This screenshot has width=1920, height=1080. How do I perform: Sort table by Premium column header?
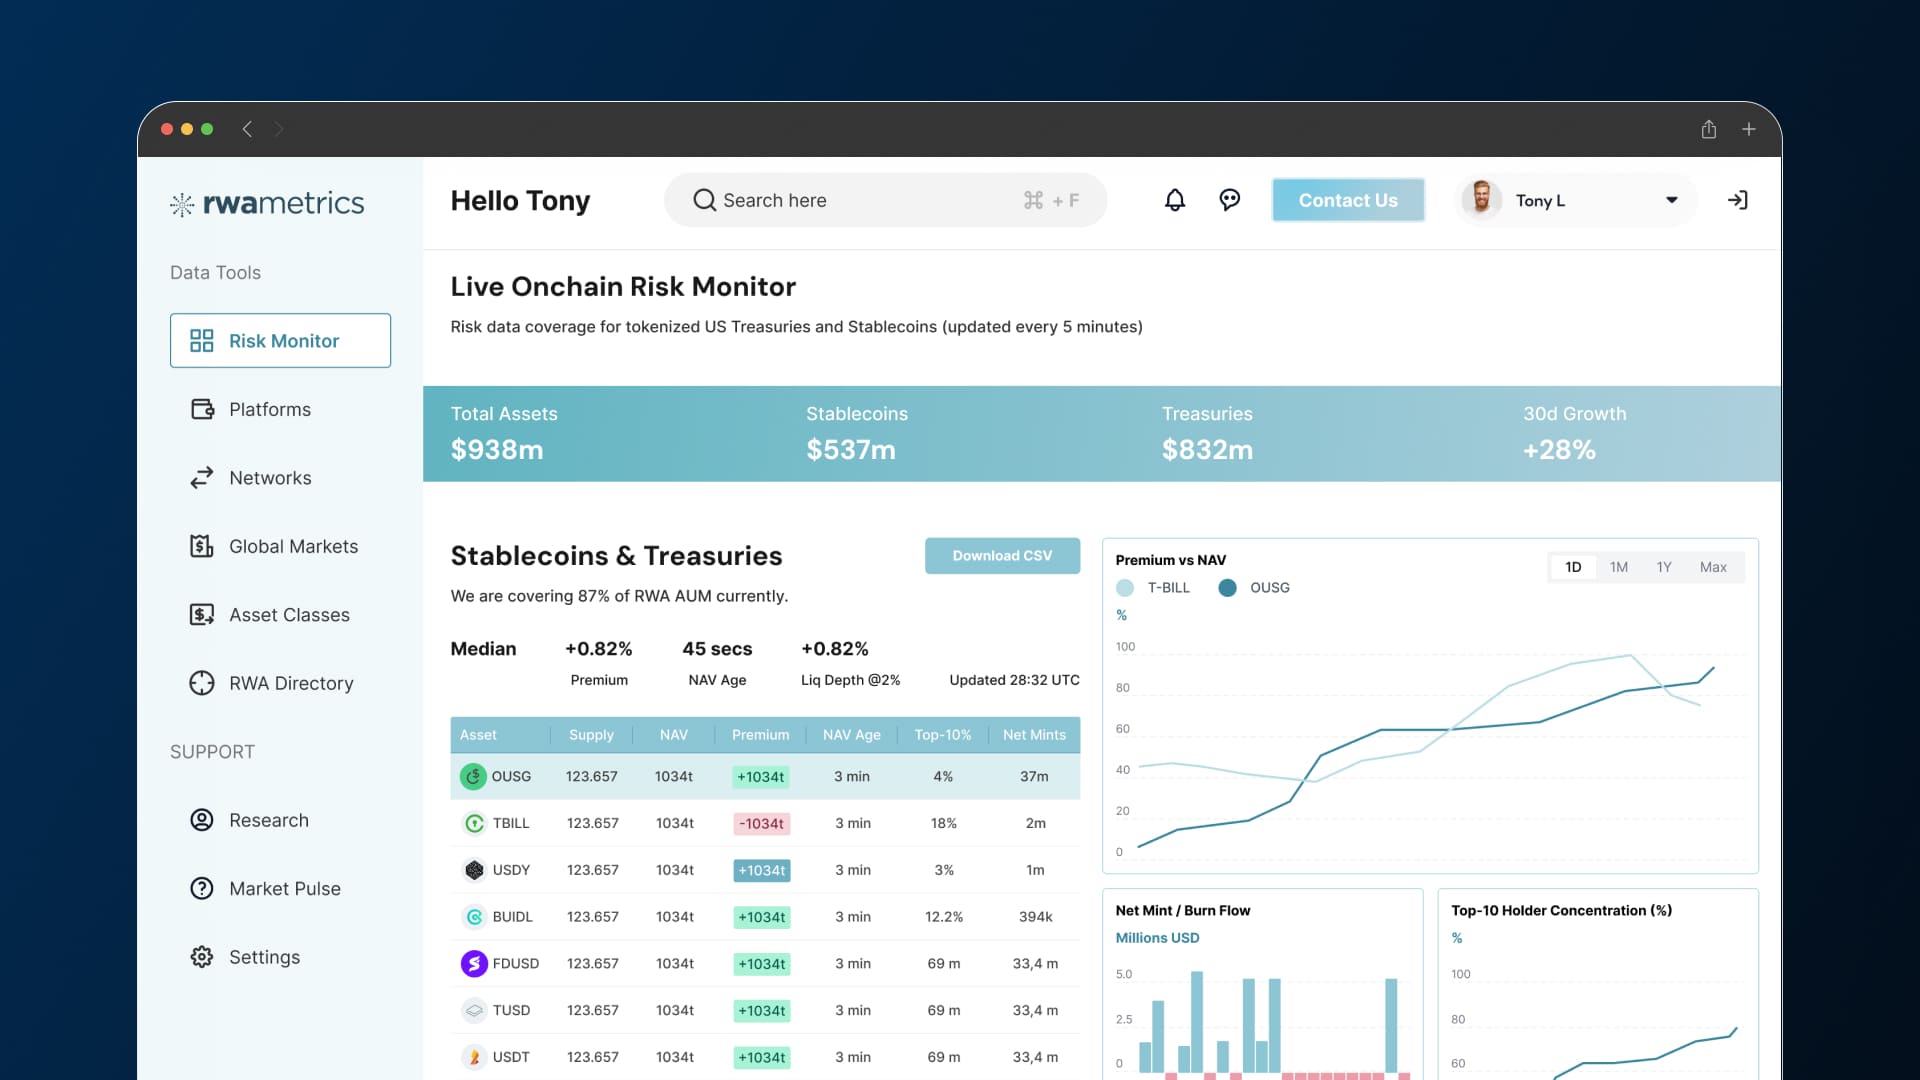tap(760, 735)
